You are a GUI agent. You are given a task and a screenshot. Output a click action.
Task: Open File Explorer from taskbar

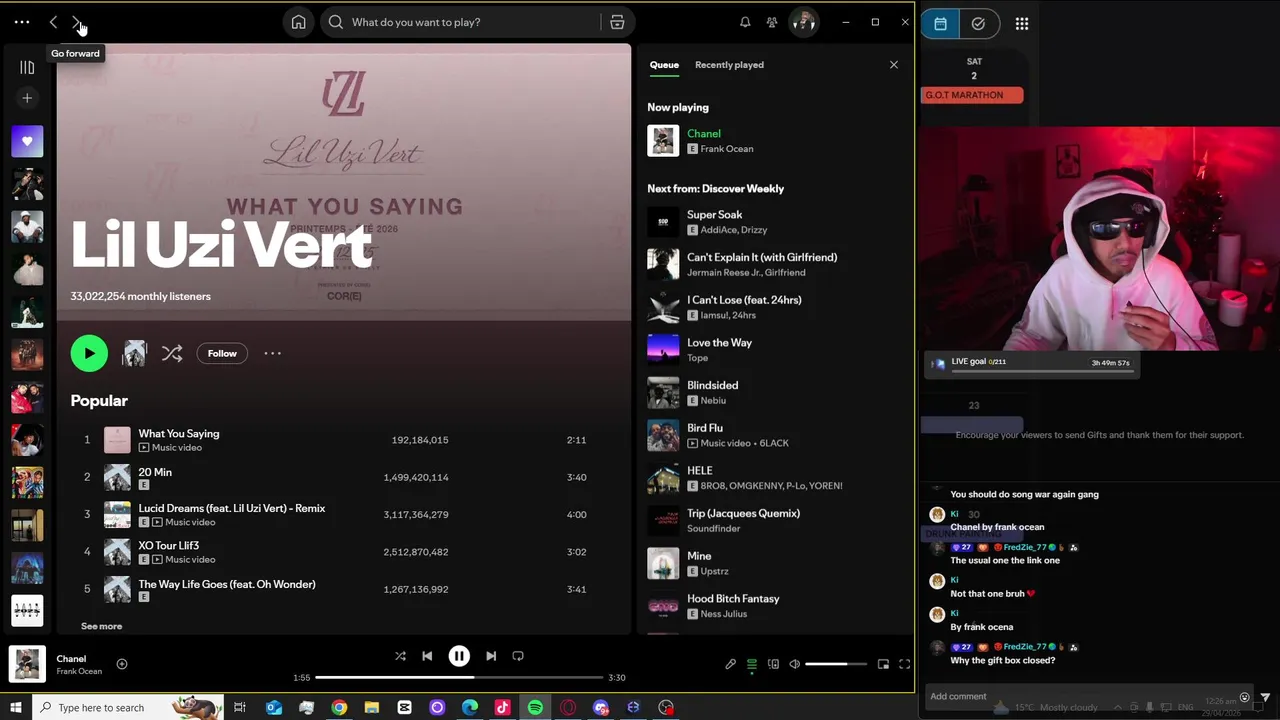pyautogui.click(x=371, y=707)
